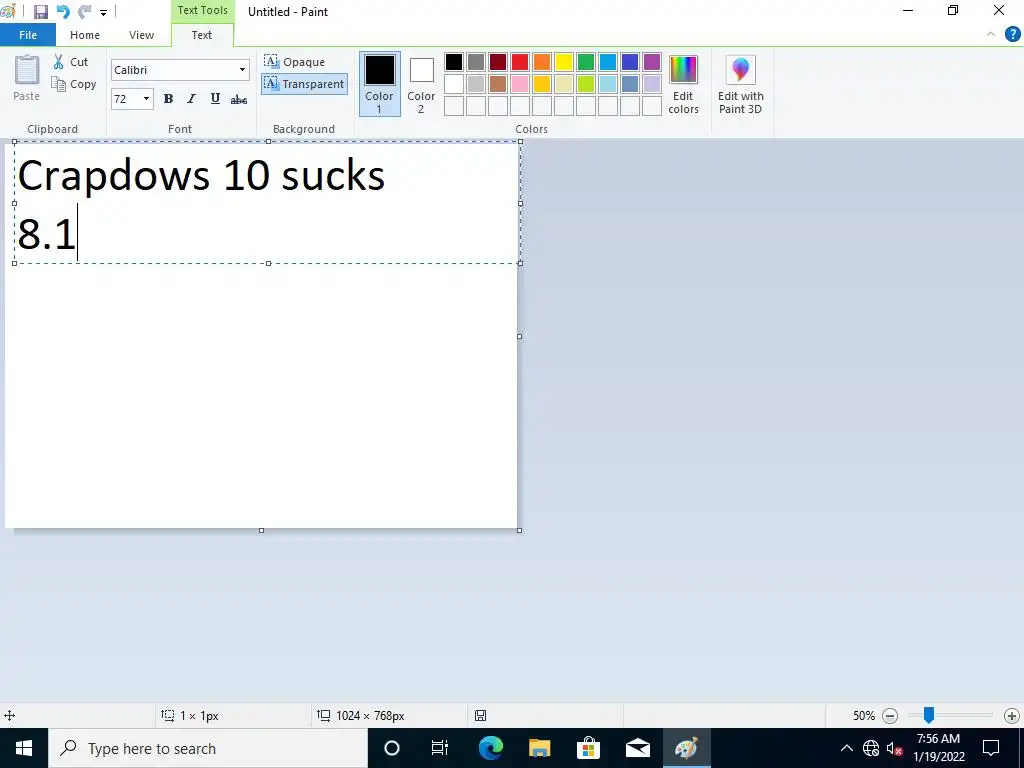Toggle Underline formatting
Screen dimensions: 1024x768
(x=215, y=99)
